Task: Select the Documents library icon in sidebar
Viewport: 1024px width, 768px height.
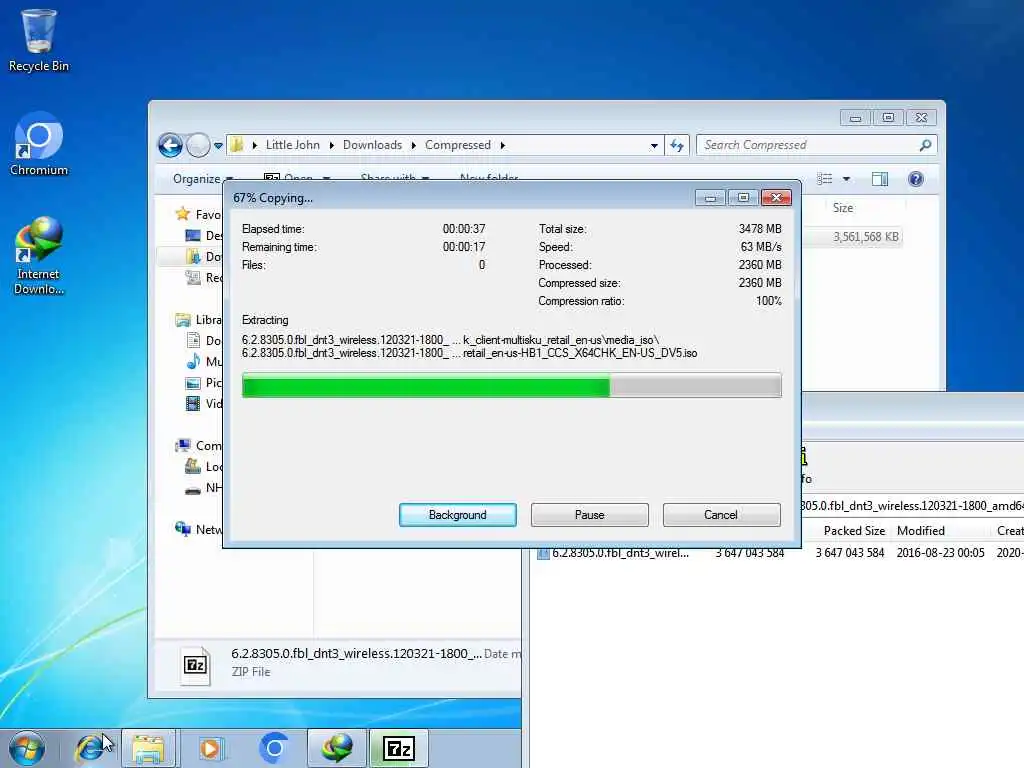Action: [x=193, y=340]
